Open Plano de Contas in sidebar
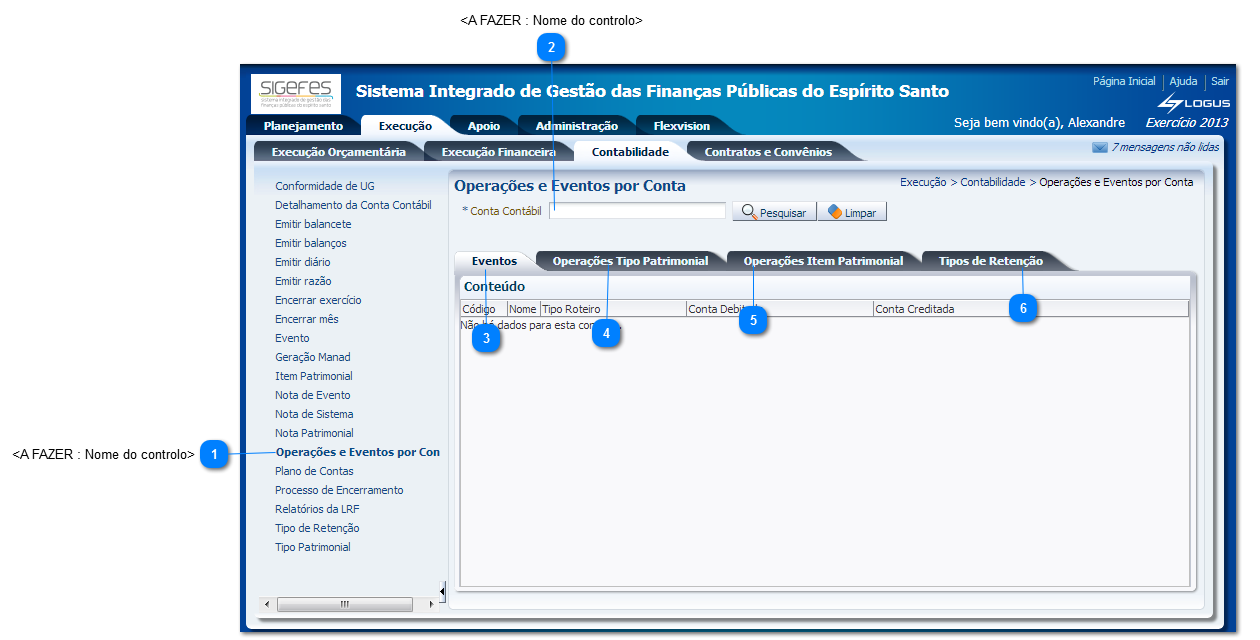The width and height of the screenshot is (1260, 640). tap(314, 471)
